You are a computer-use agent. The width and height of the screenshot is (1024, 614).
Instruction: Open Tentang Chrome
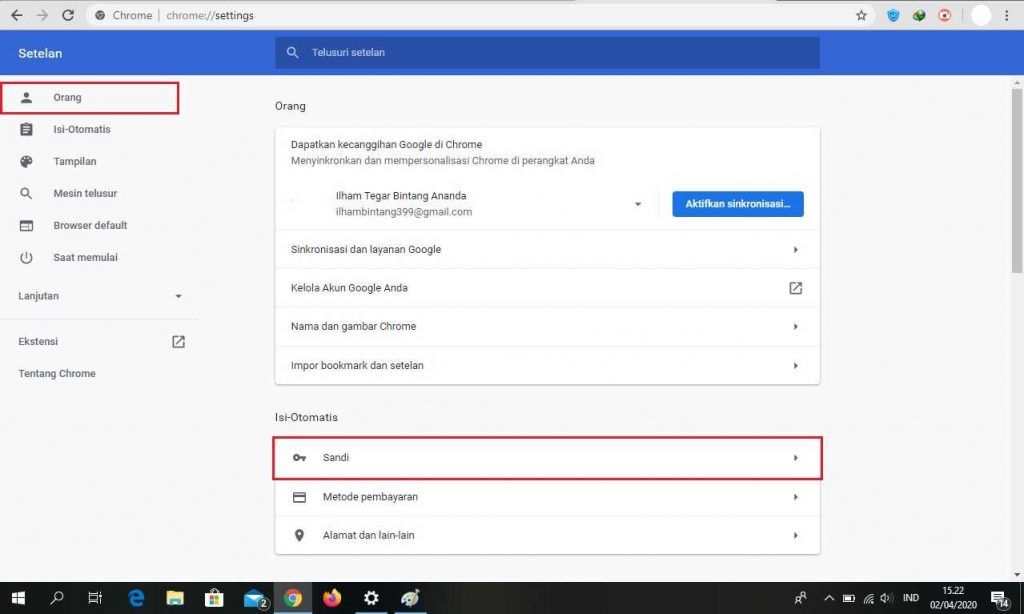pyautogui.click(x=57, y=374)
